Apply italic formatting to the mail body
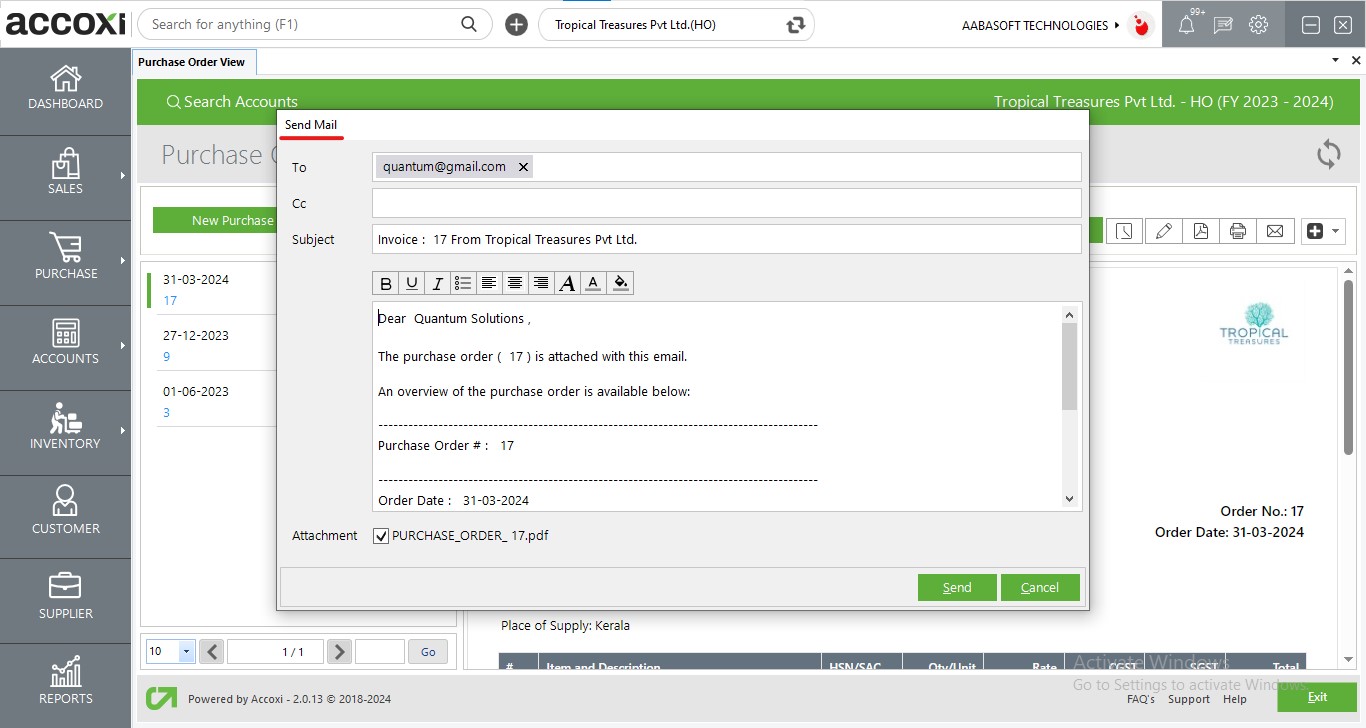 point(437,284)
